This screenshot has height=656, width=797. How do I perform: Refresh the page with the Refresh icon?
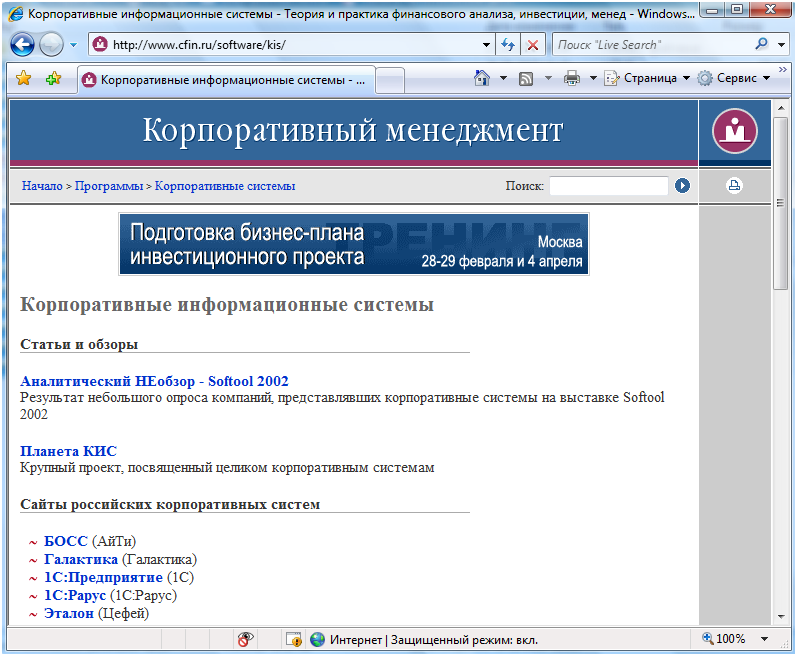tap(508, 45)
